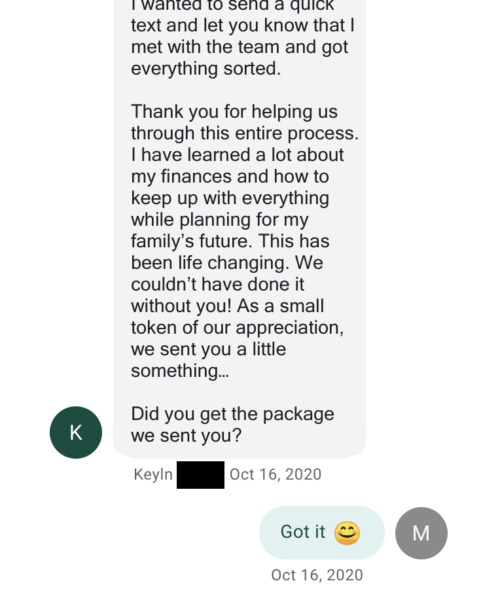Screen dimensions: 500x600
Task: Click the 'been life changing. We' line
Action: [x=227, y=263]
